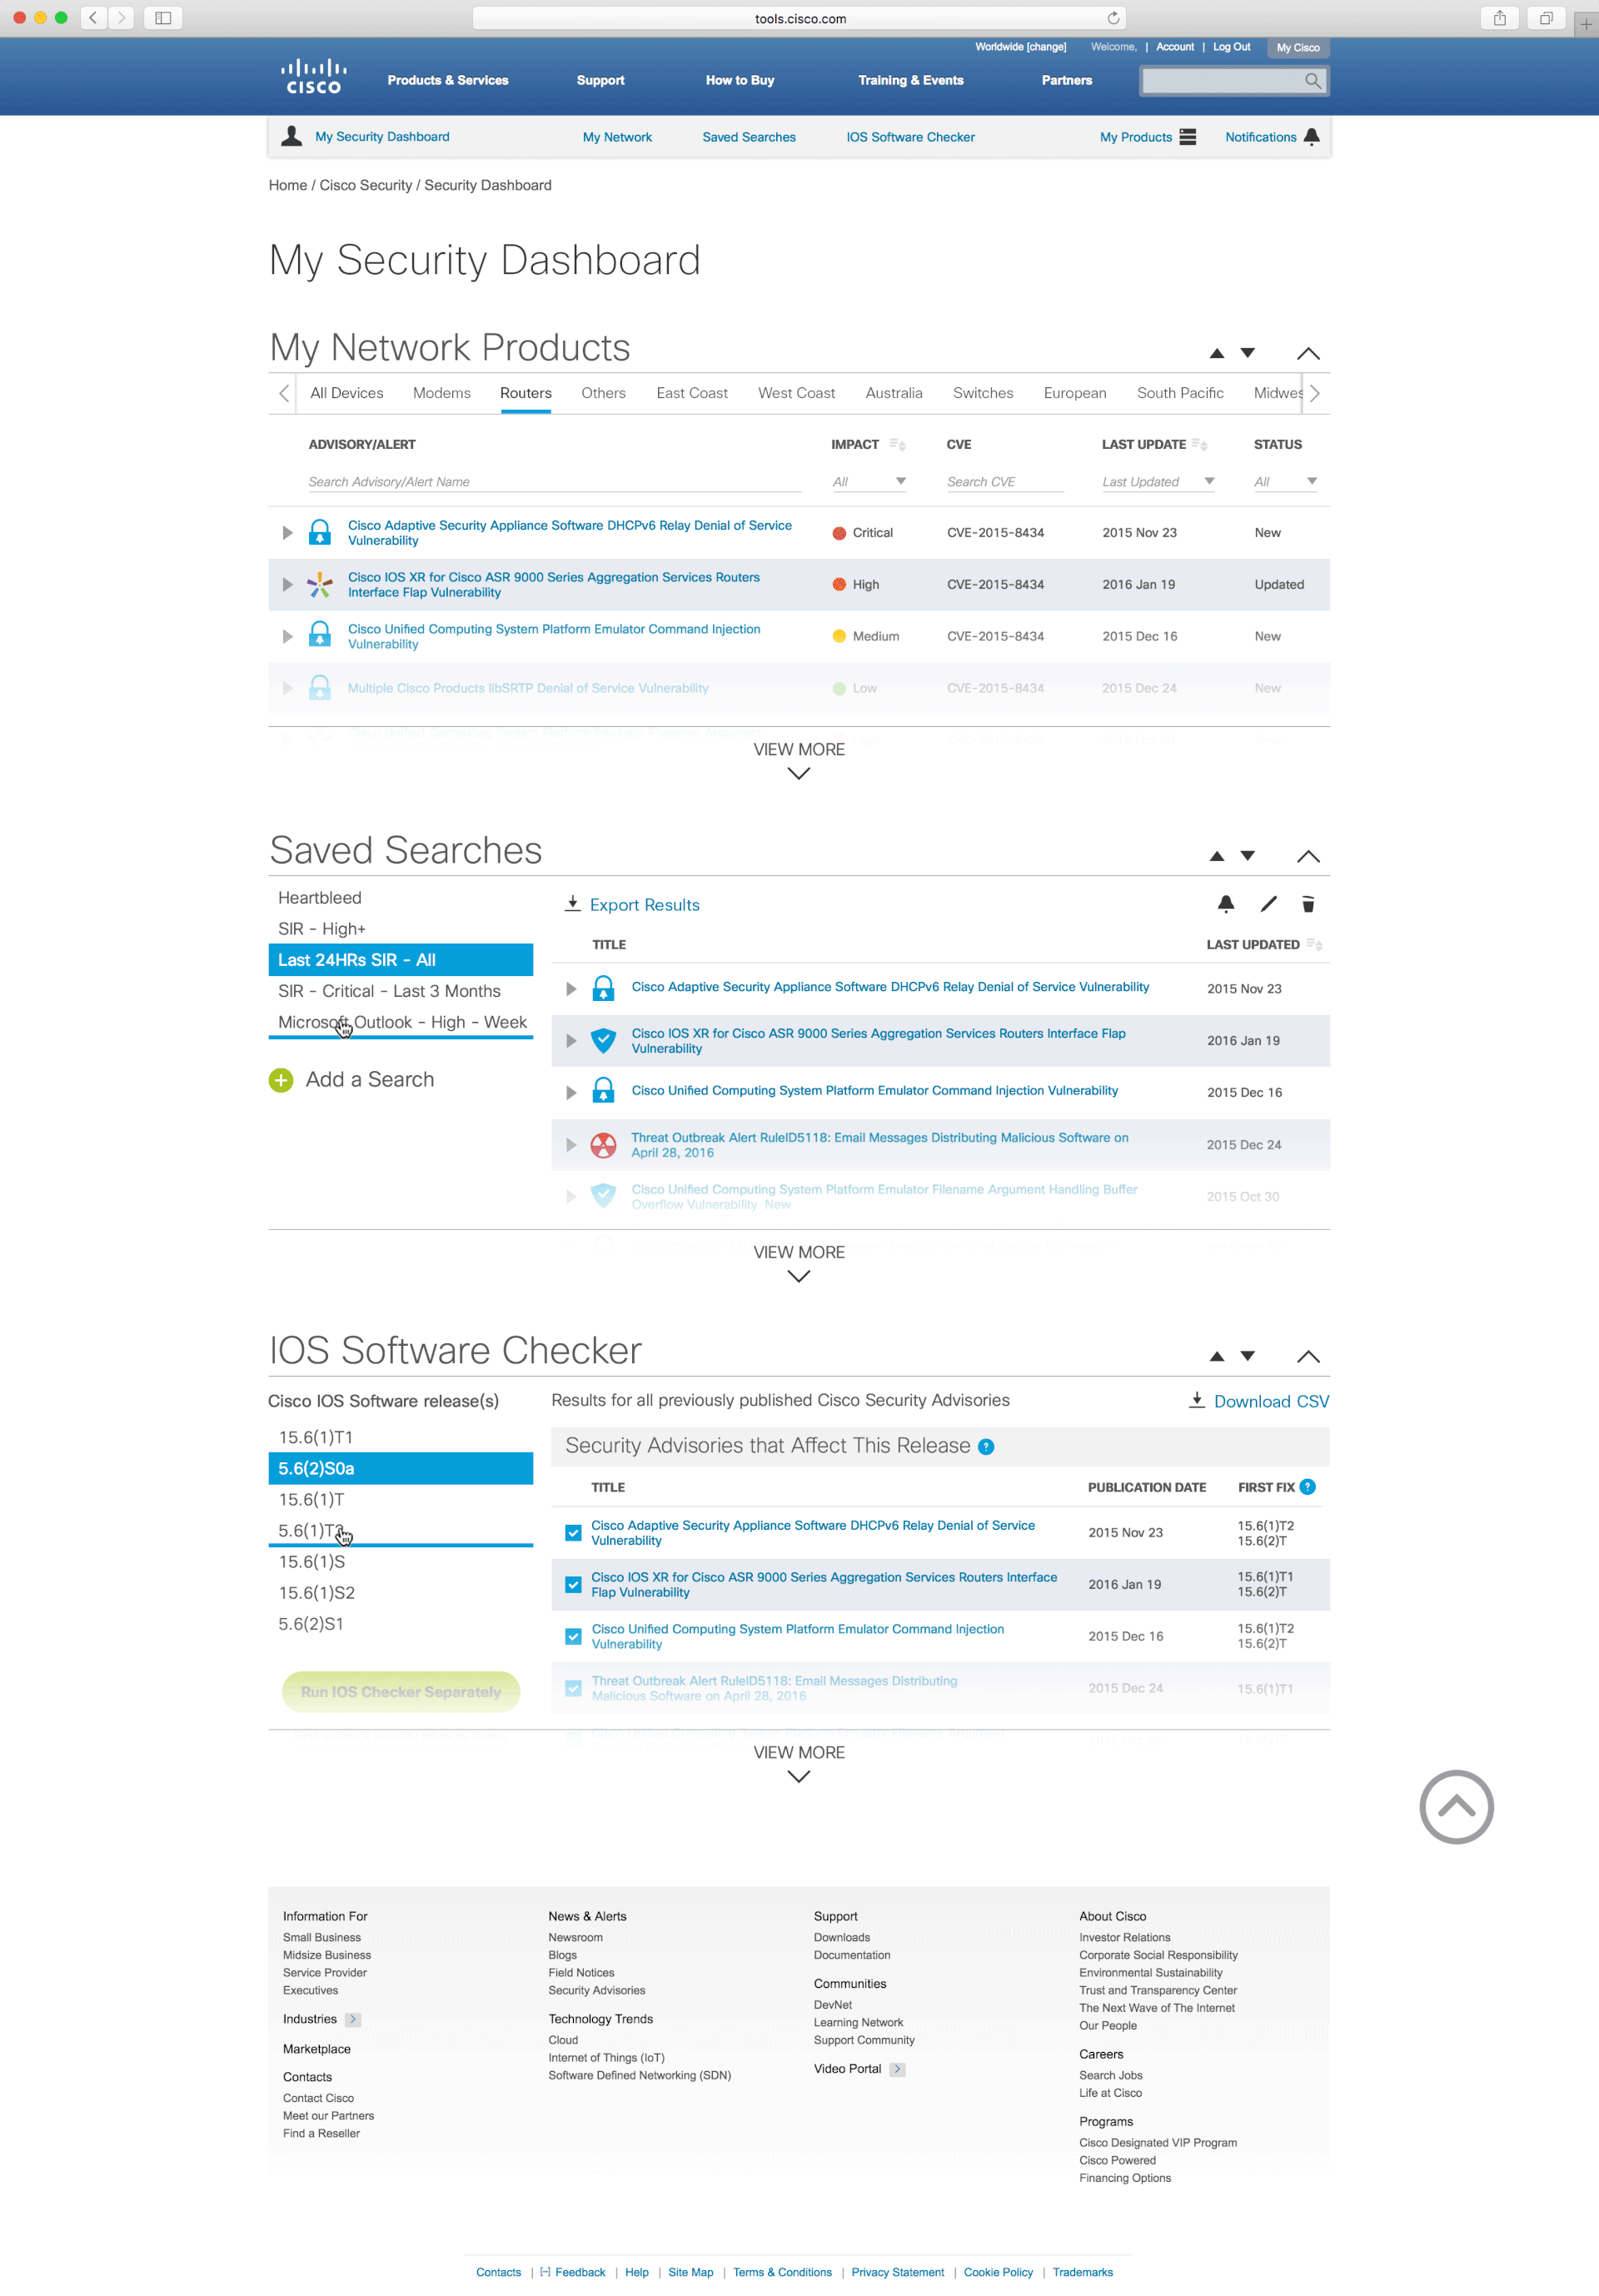The image size is (1599, 2296).
Task: Click the First Fix help icon
Action: (x=1308, y=1487)
